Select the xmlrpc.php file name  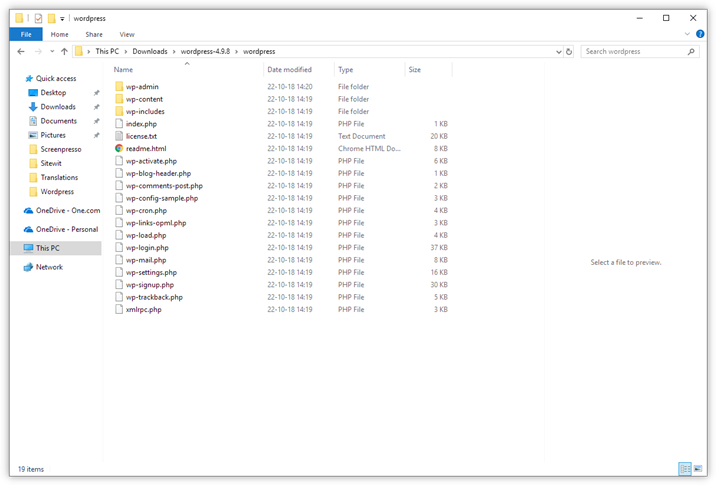click(x=143, y=309)
